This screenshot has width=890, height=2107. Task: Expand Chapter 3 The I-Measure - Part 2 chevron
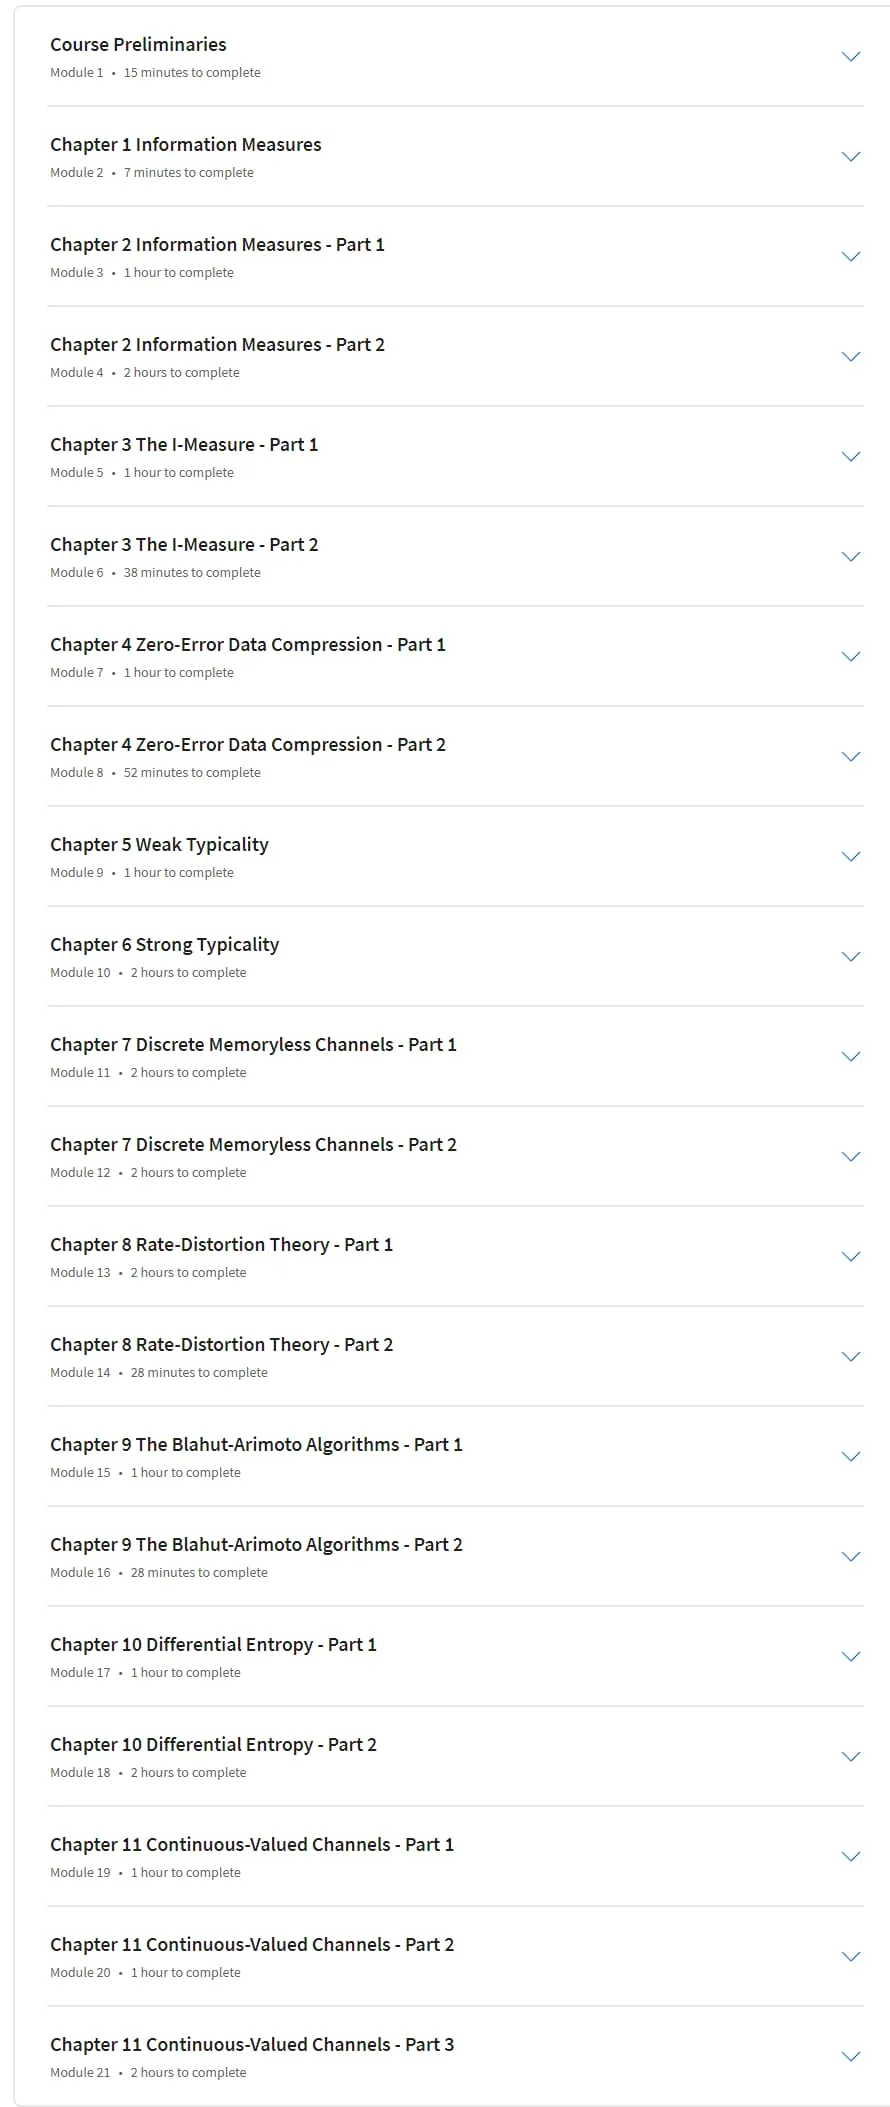tap(851, 557)
